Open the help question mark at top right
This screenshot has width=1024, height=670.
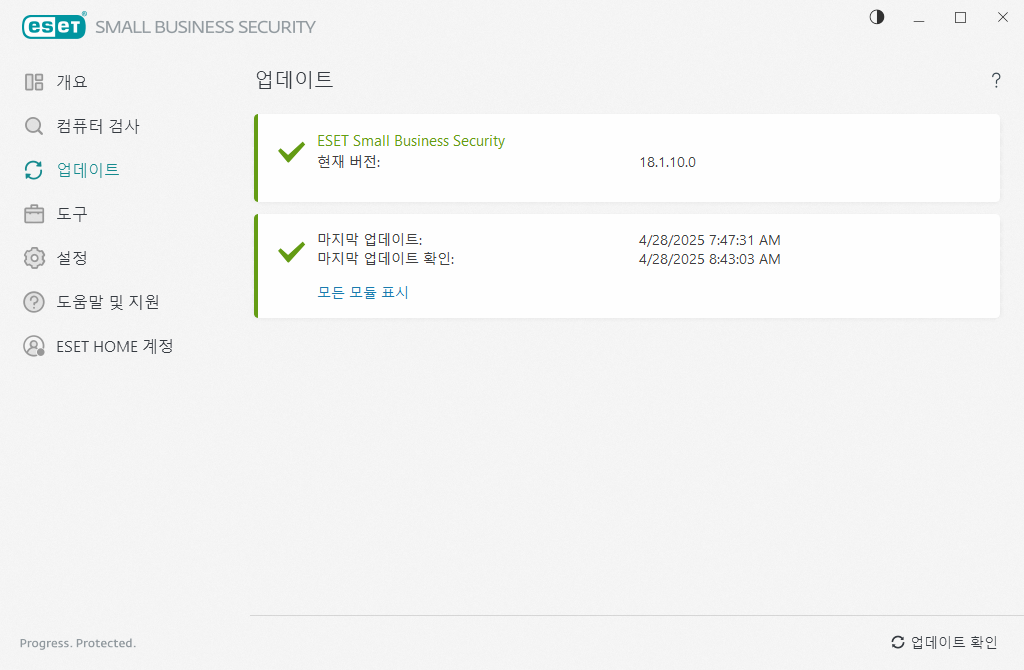point(996,81)
